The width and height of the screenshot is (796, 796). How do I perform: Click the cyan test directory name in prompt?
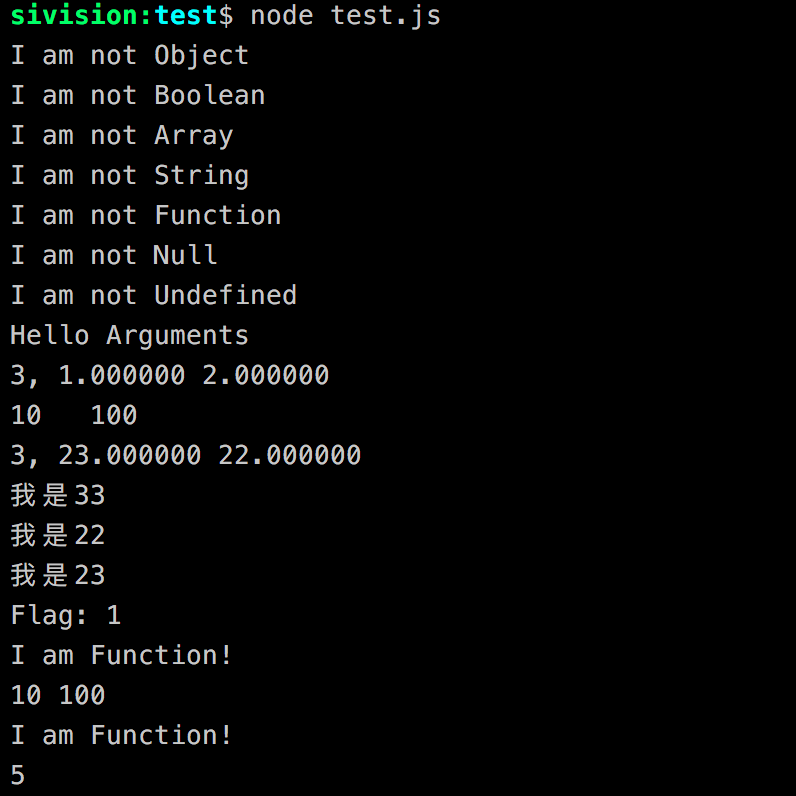(x=186, y=16)
